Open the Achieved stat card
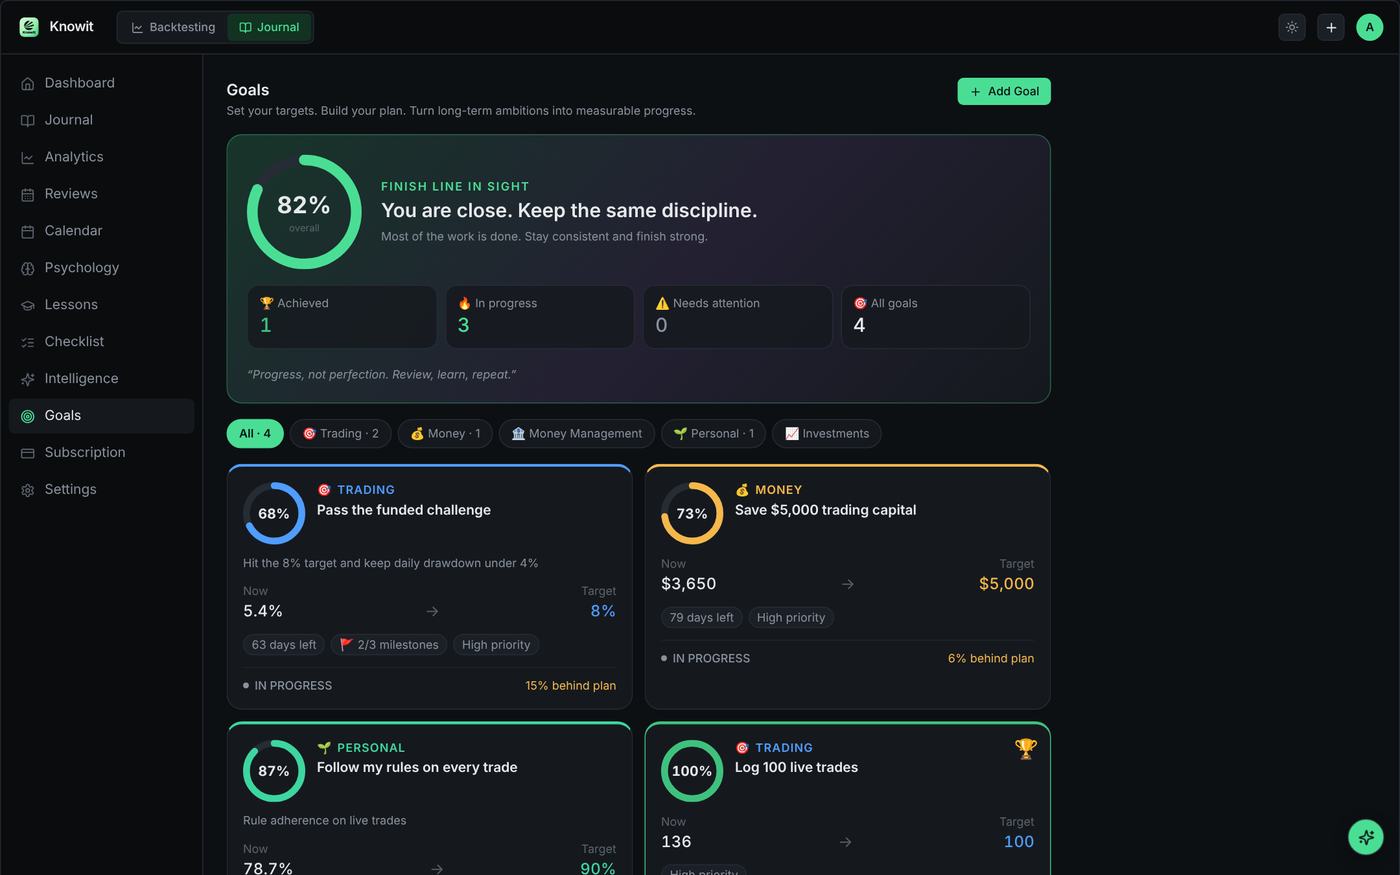The image size is (1400, 875). coord(342,317)
